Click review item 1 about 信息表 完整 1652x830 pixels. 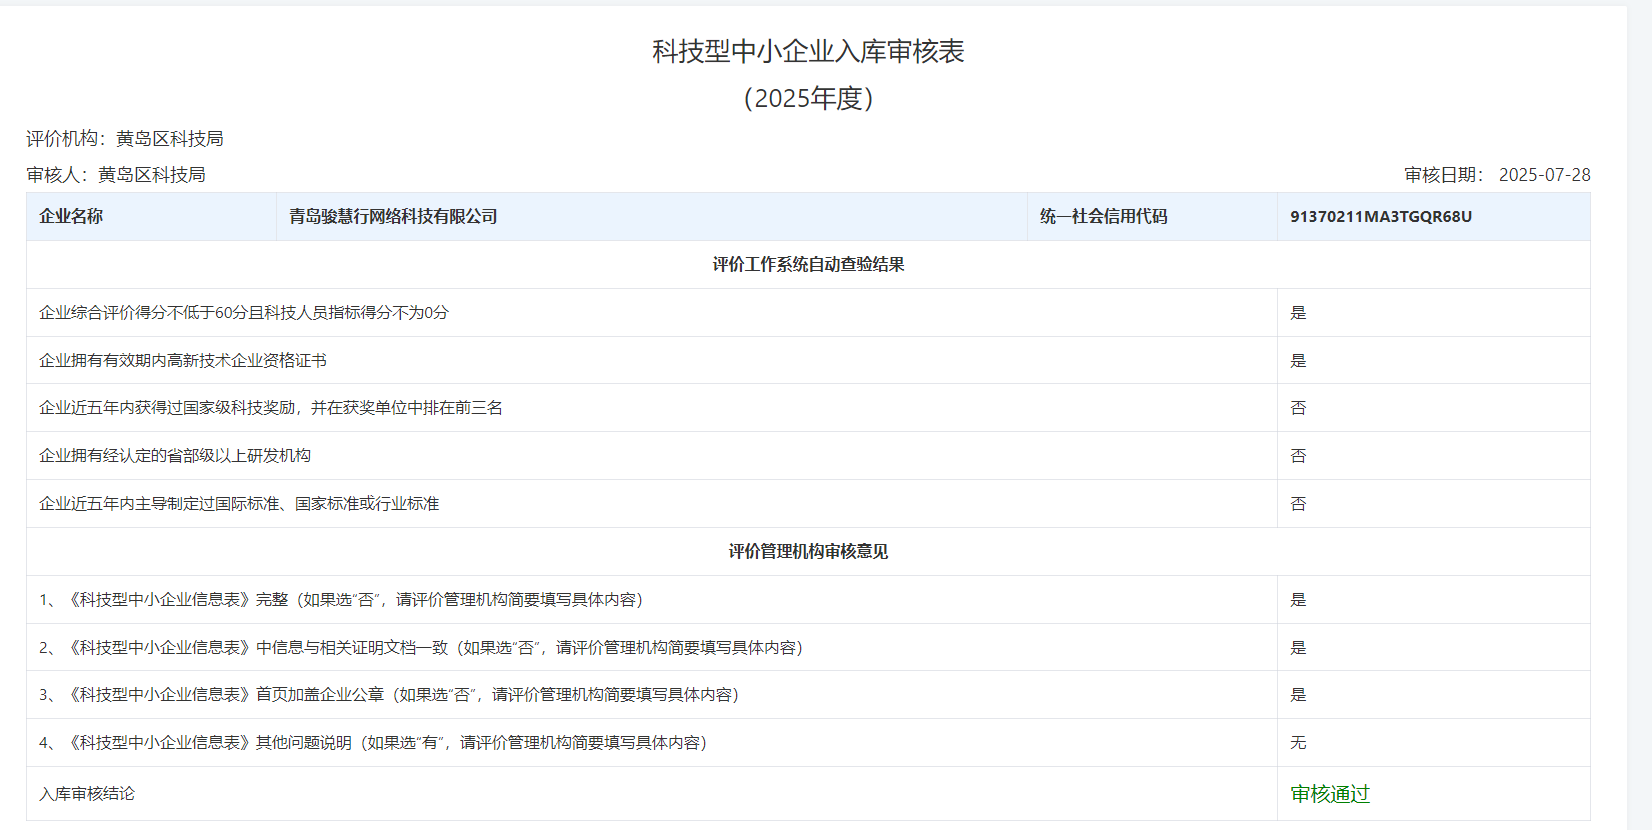click(341, 600)
